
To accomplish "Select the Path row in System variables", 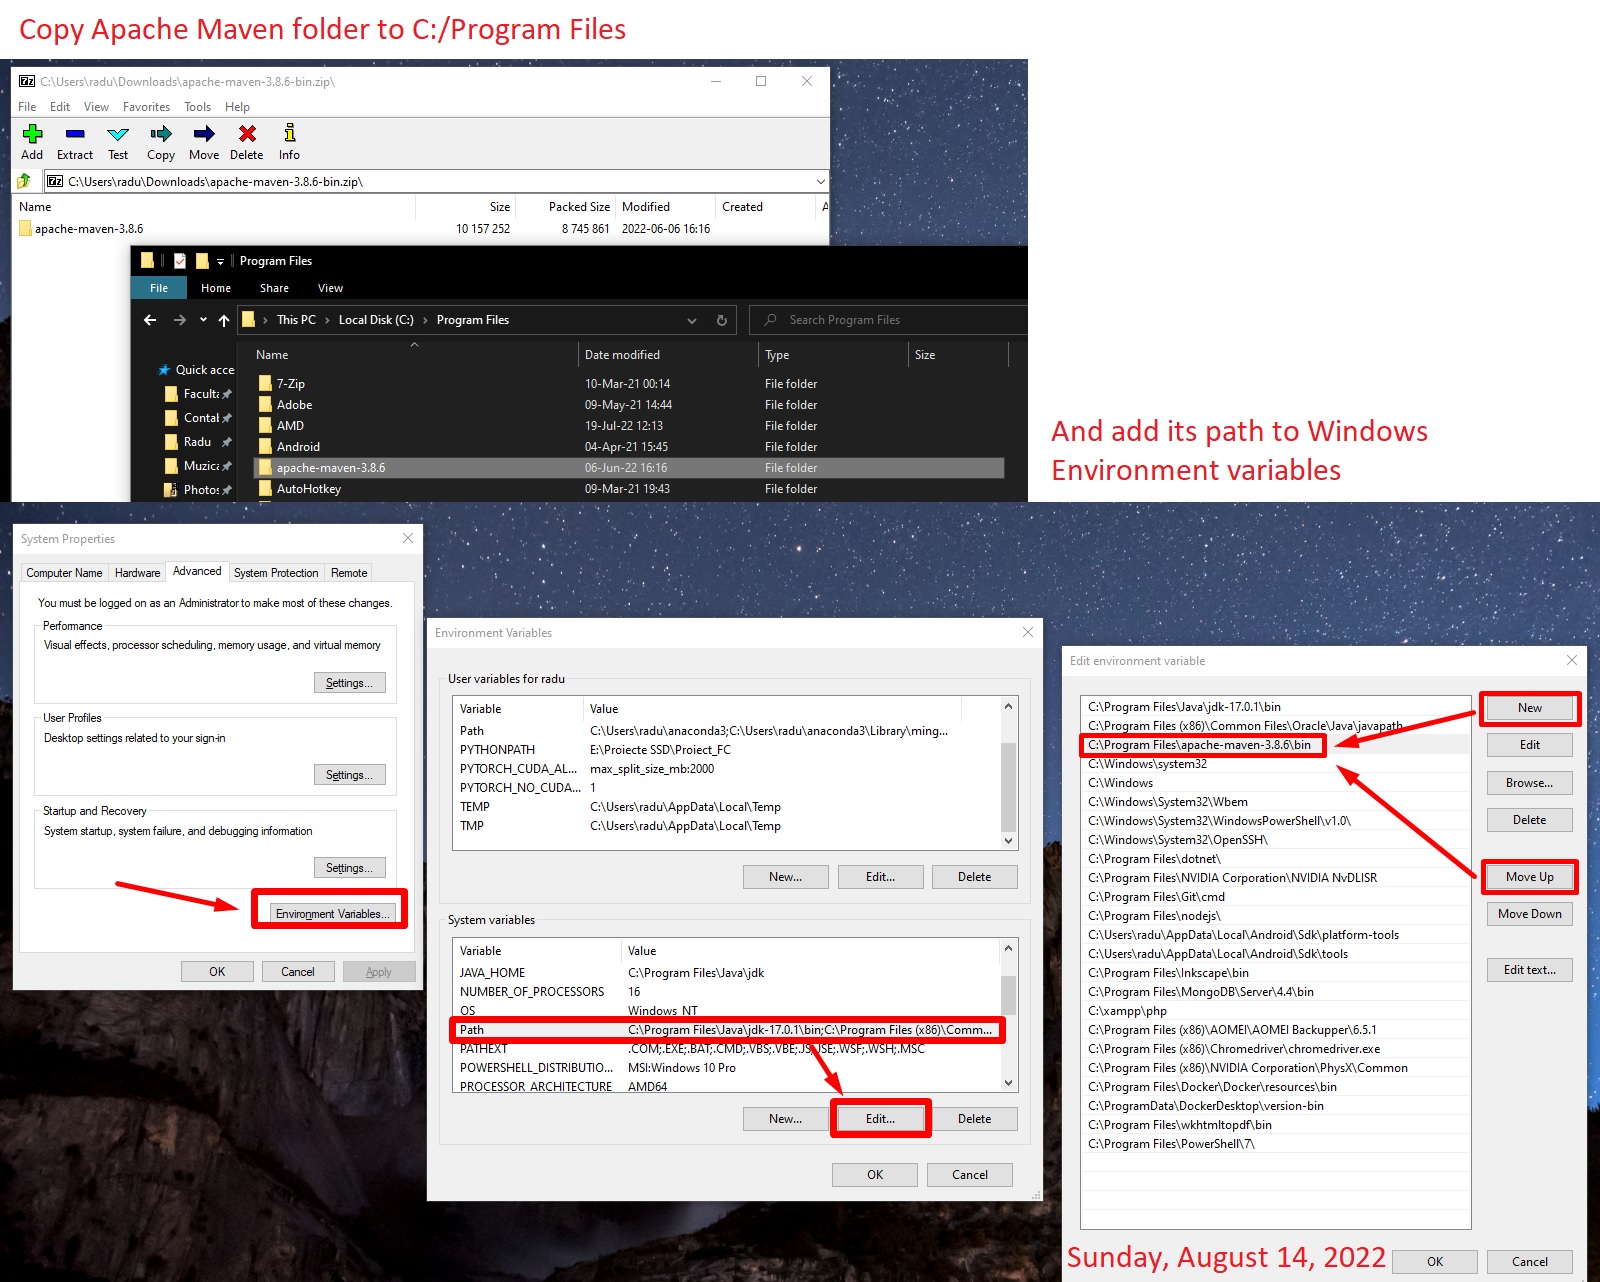I will tap(726, 1030).
